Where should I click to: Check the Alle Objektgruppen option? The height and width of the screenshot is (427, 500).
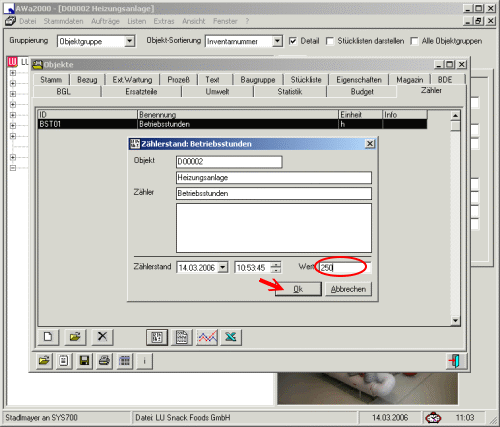coord(414,41)
